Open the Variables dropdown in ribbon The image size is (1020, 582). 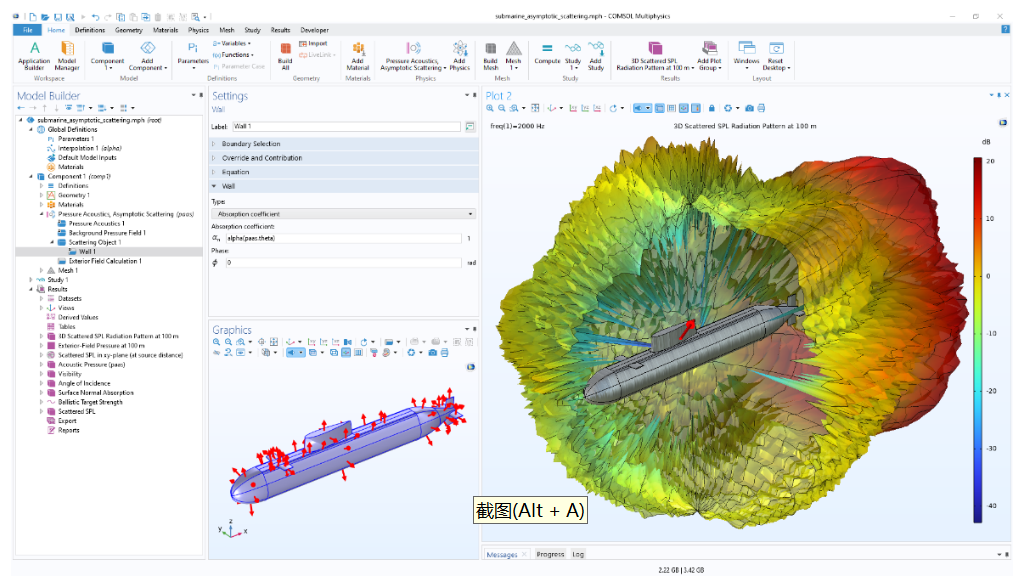232,44
